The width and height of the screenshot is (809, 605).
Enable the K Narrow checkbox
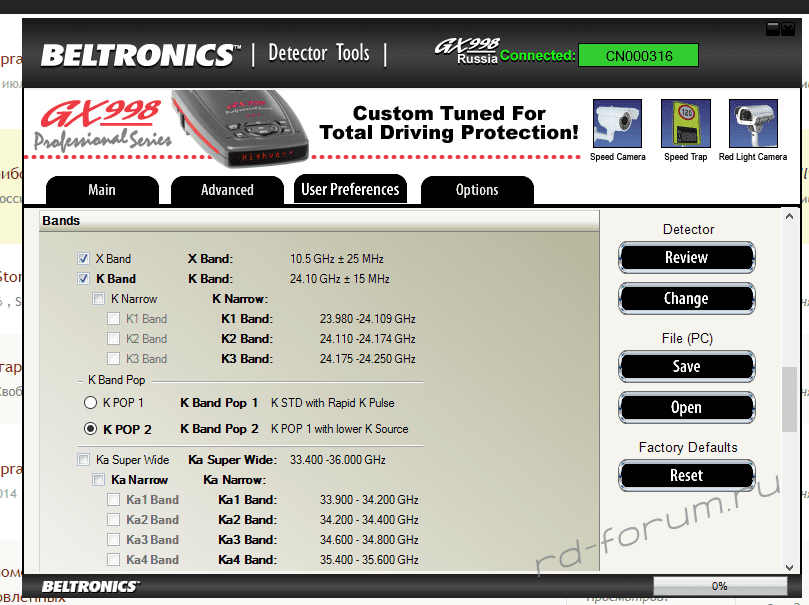(x=98, y=299)
